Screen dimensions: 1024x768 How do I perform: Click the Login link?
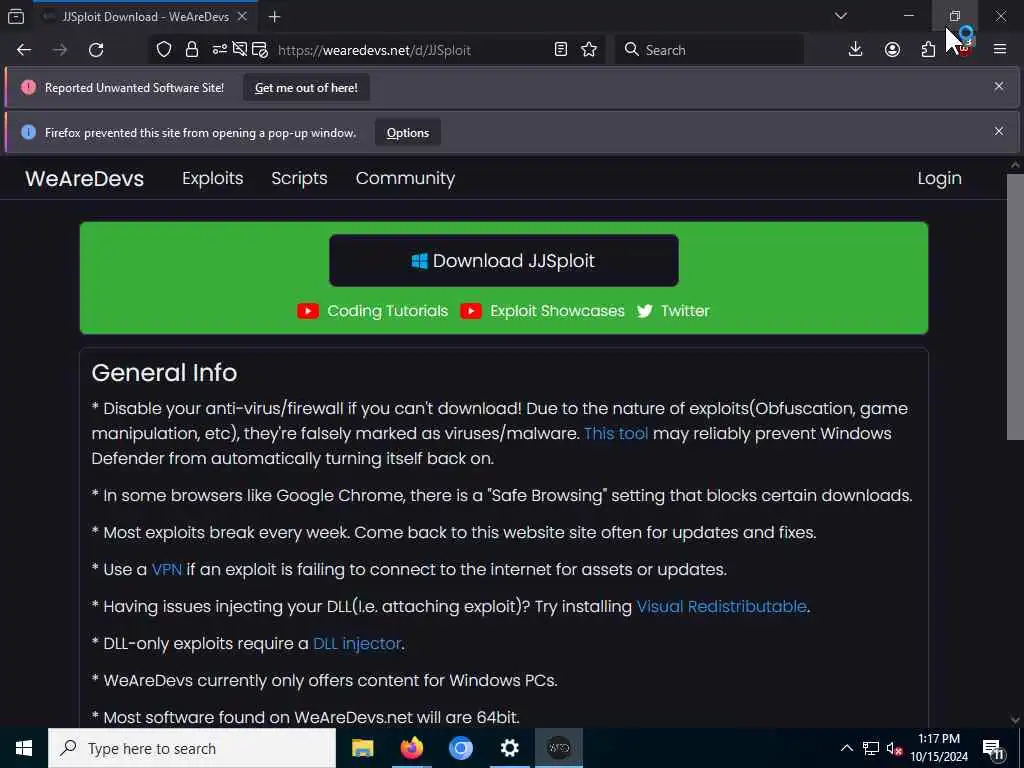(939, 178)
